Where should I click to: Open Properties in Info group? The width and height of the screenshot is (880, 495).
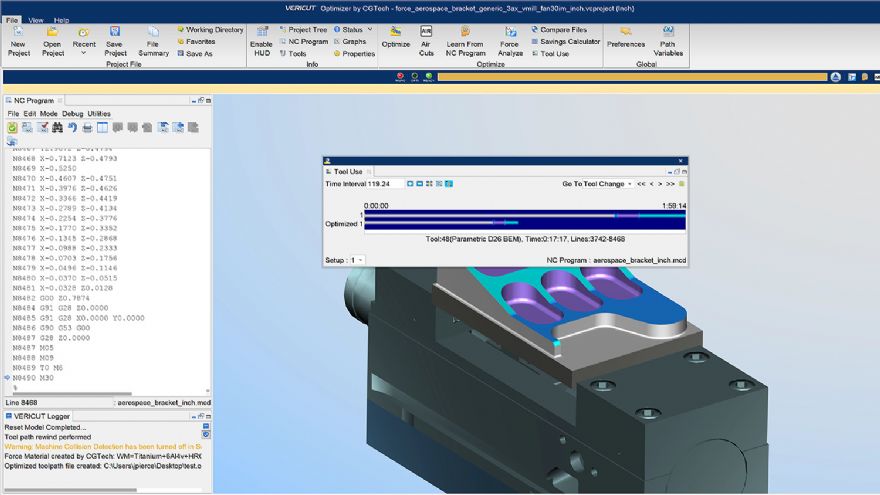click(354, 54)
